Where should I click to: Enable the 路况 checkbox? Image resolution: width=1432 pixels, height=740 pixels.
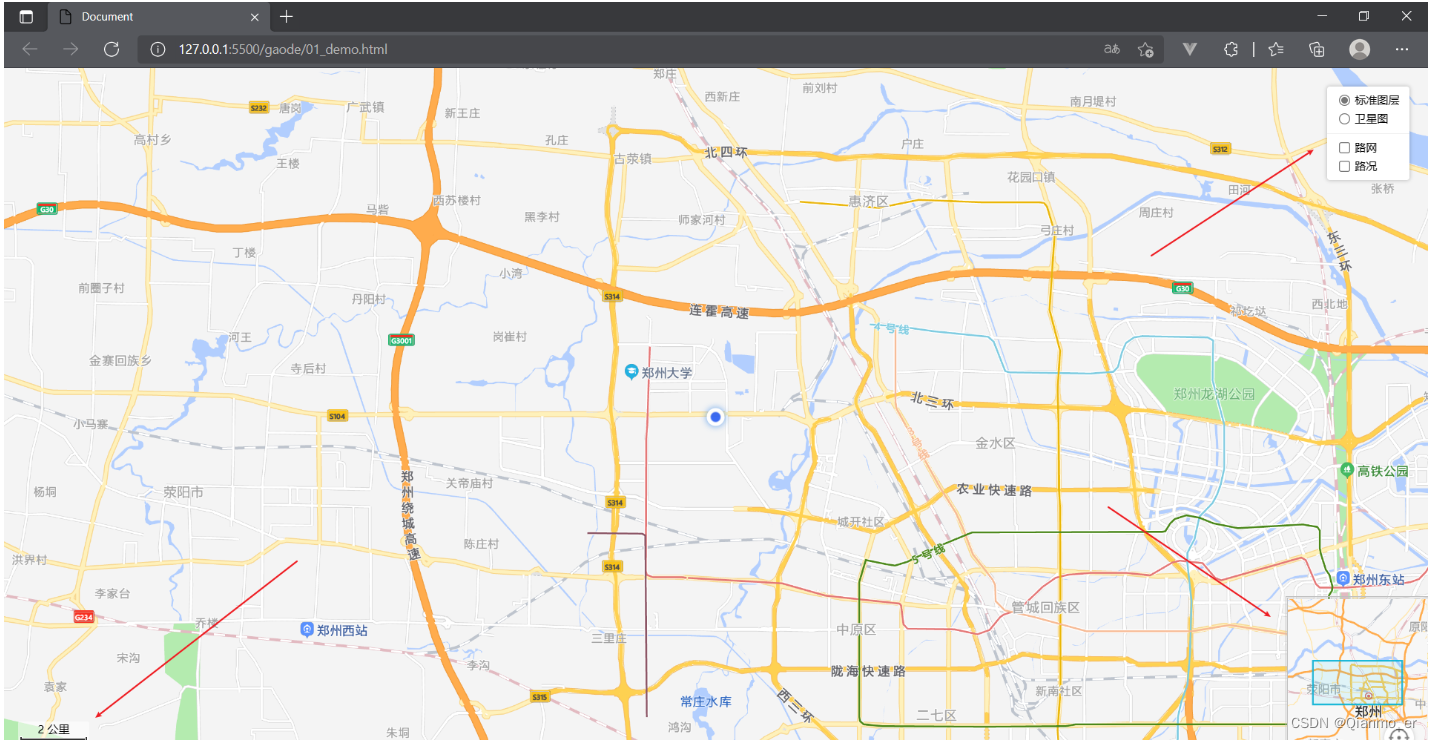[1344, 166]
